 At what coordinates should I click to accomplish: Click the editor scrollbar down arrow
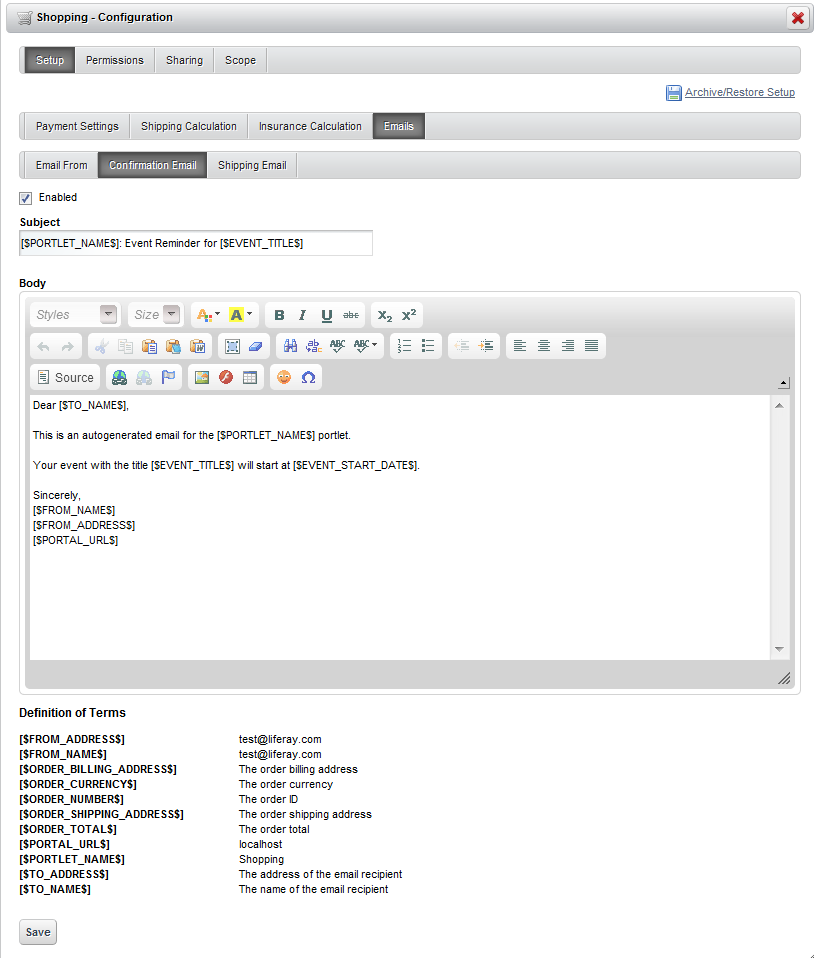point(779,649)
